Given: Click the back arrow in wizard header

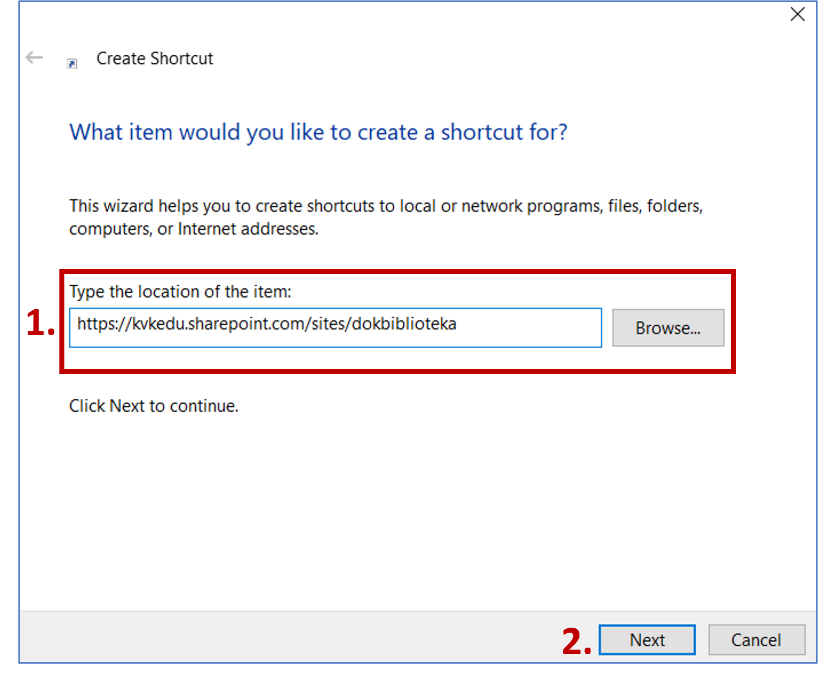Looking at the screenshot, I should pos(35,58).
